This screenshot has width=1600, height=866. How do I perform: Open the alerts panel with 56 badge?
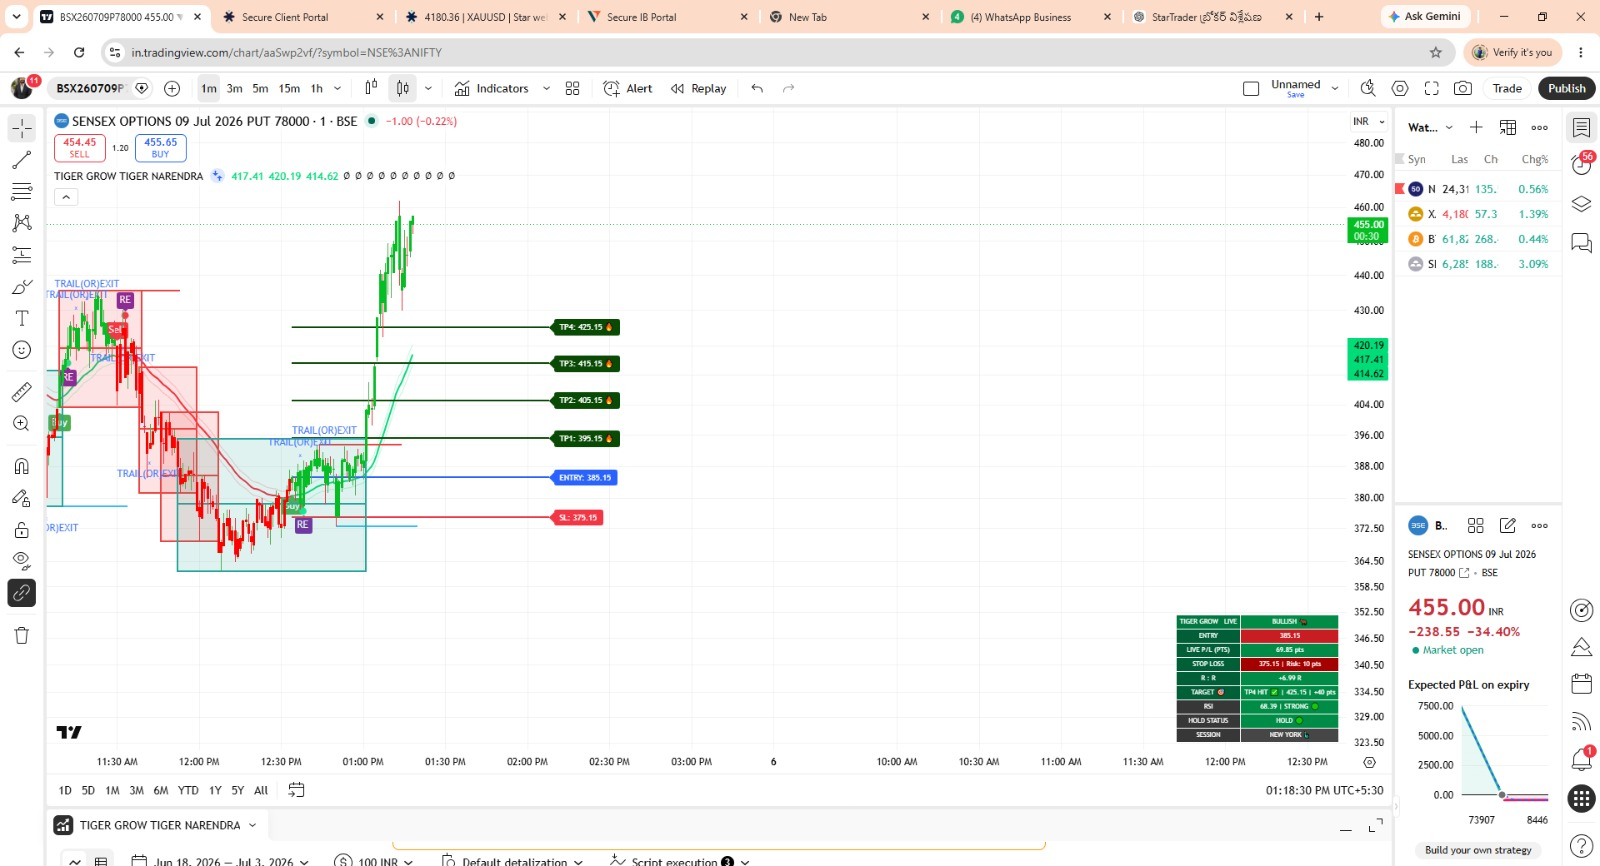(1581, 165)
